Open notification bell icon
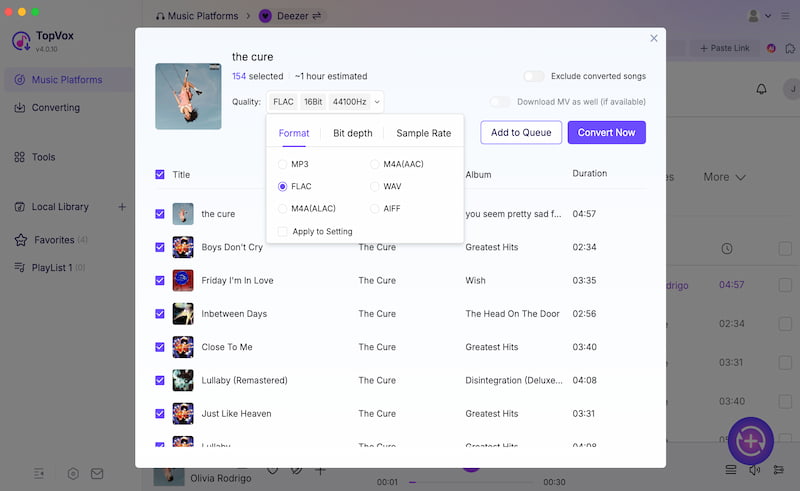The width and height of the screenshot is (800, 491). point(761,89)
